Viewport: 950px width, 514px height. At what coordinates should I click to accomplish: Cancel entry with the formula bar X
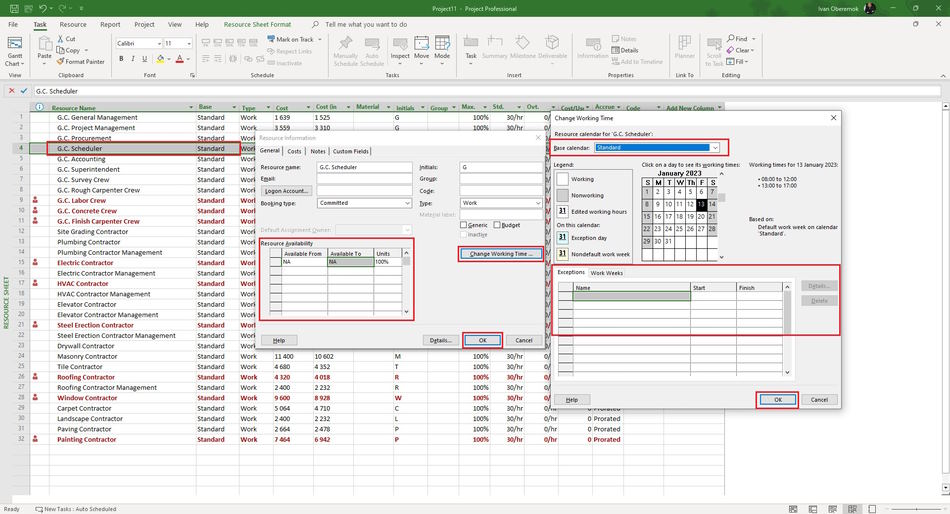[11, 91]
